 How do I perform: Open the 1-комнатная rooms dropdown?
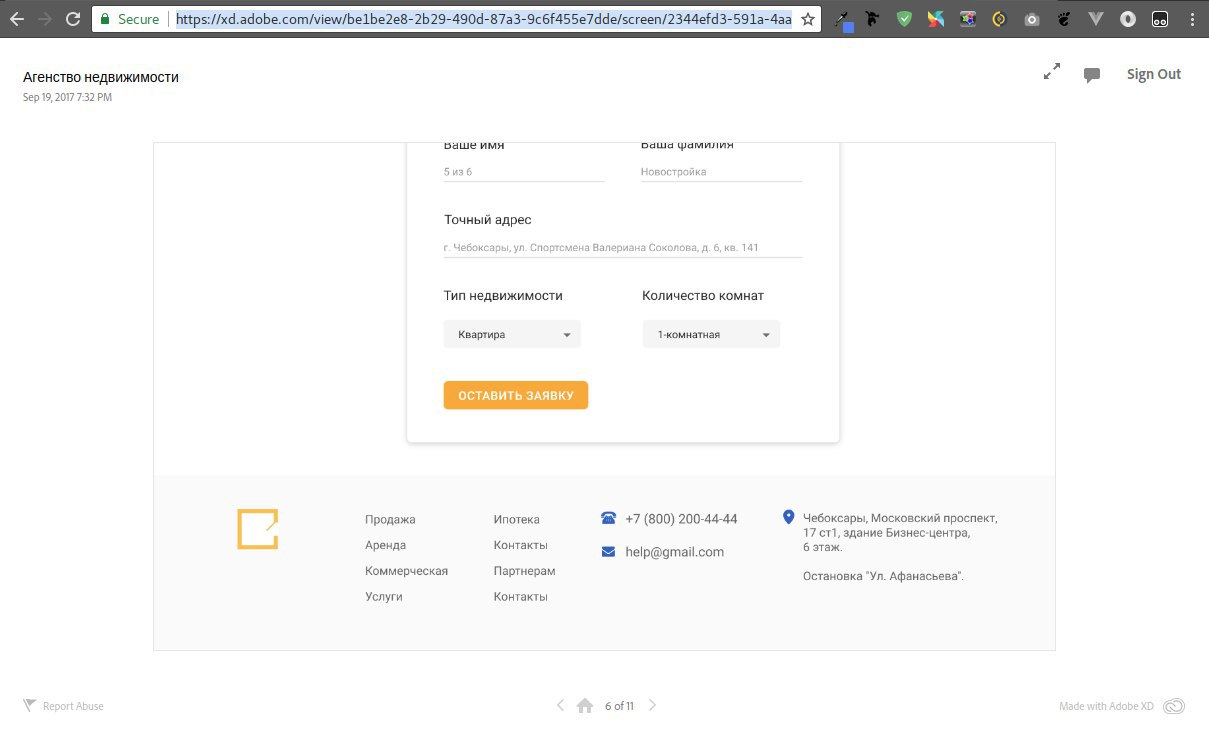tap(711, 335)
